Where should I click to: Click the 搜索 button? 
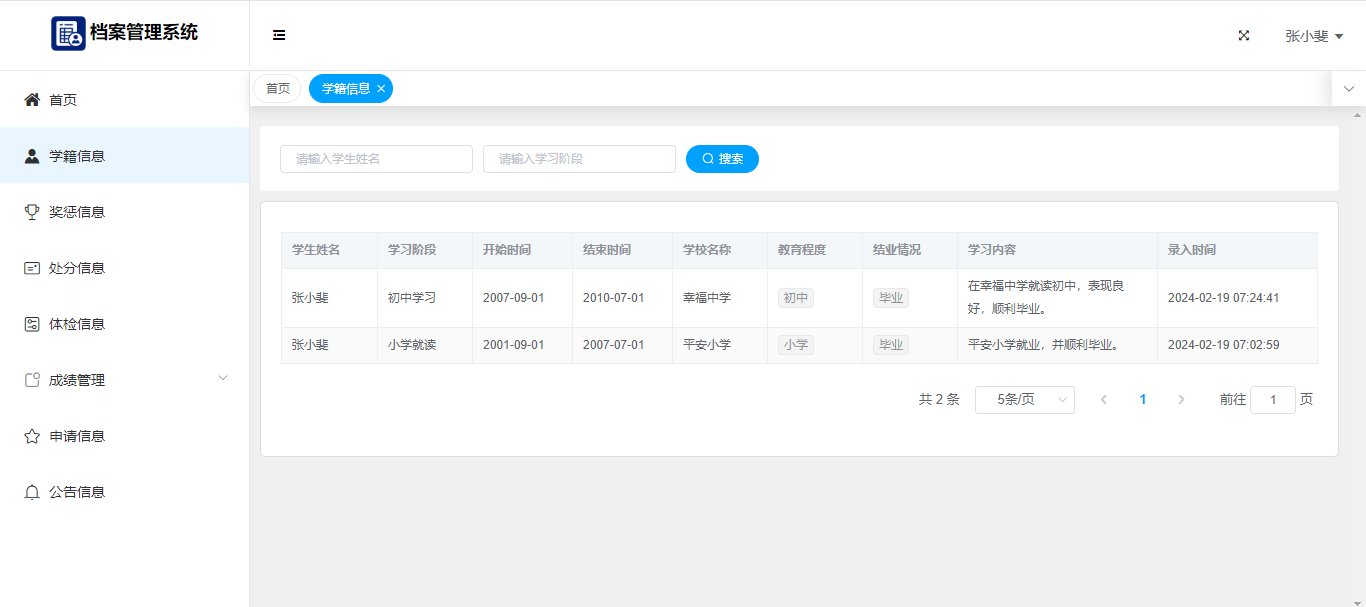click(722, 159)
